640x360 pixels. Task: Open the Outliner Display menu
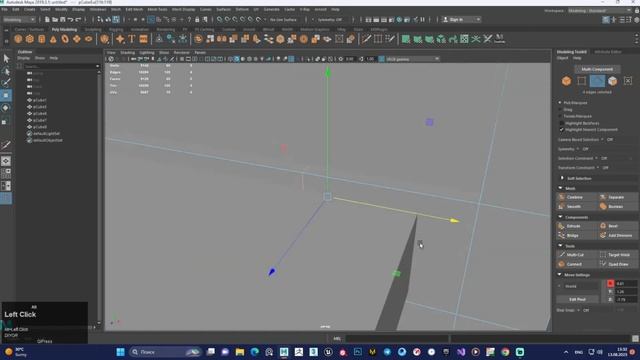[23, 58]
